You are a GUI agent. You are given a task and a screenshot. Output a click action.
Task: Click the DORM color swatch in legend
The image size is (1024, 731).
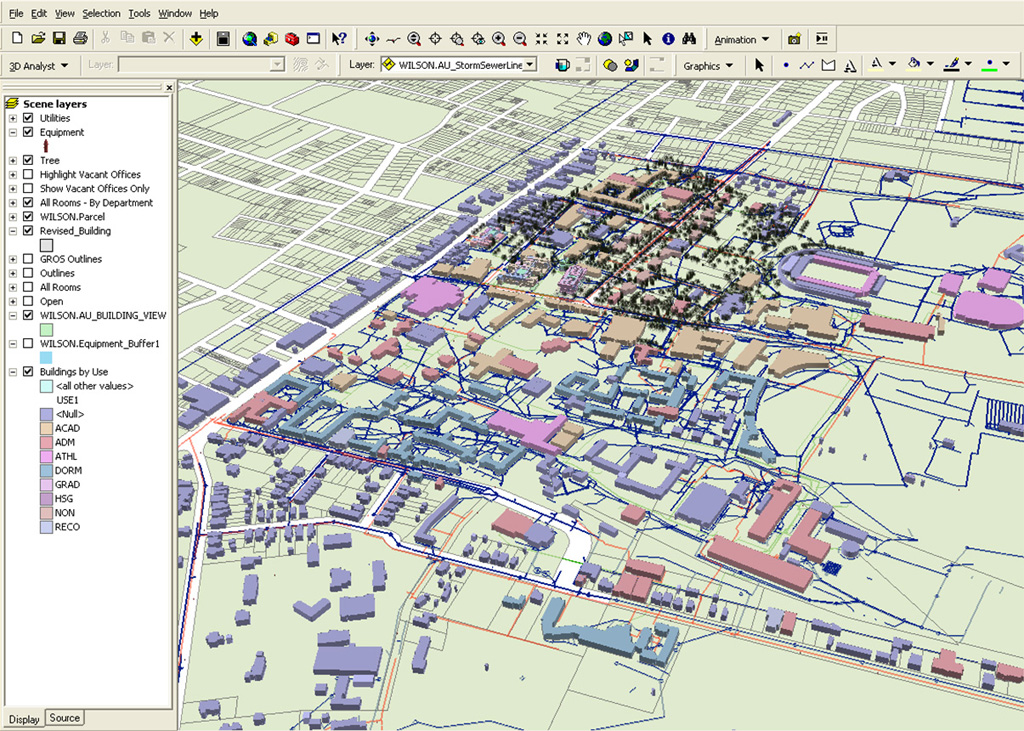pos(46,470)
